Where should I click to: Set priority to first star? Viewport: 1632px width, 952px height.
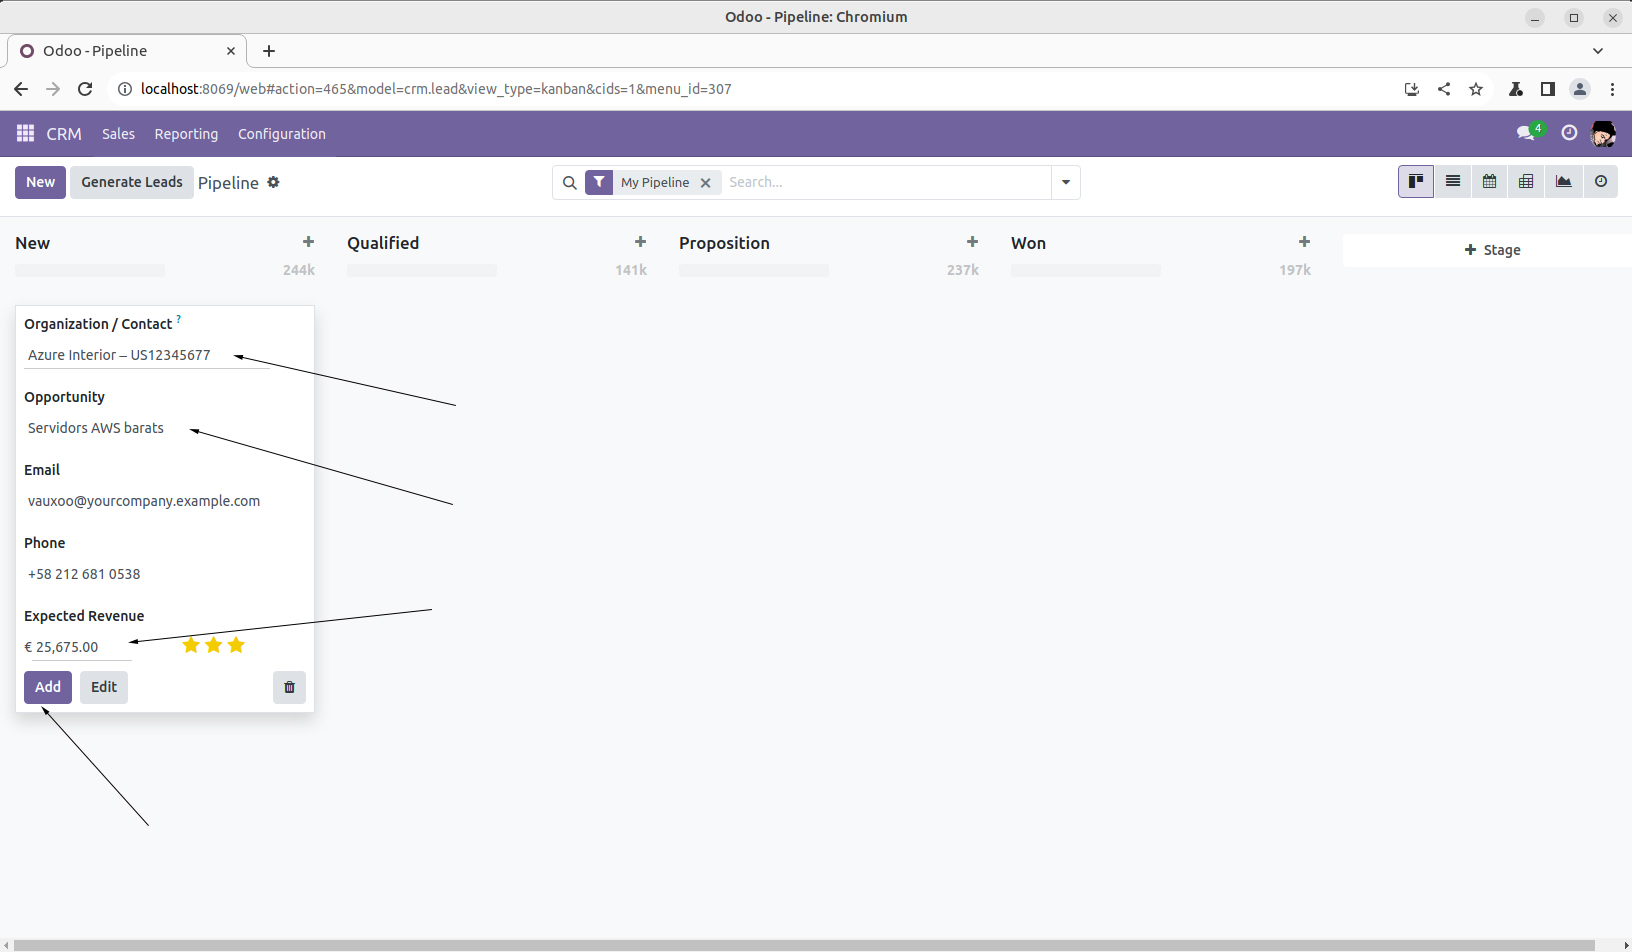[191, 645]
